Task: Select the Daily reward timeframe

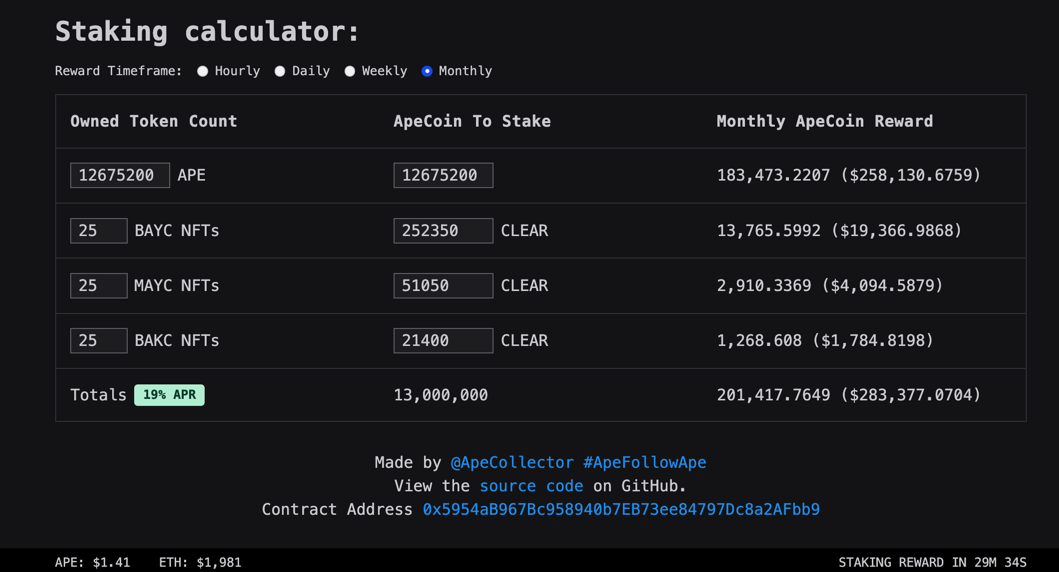Action: [x=280, y=71]
